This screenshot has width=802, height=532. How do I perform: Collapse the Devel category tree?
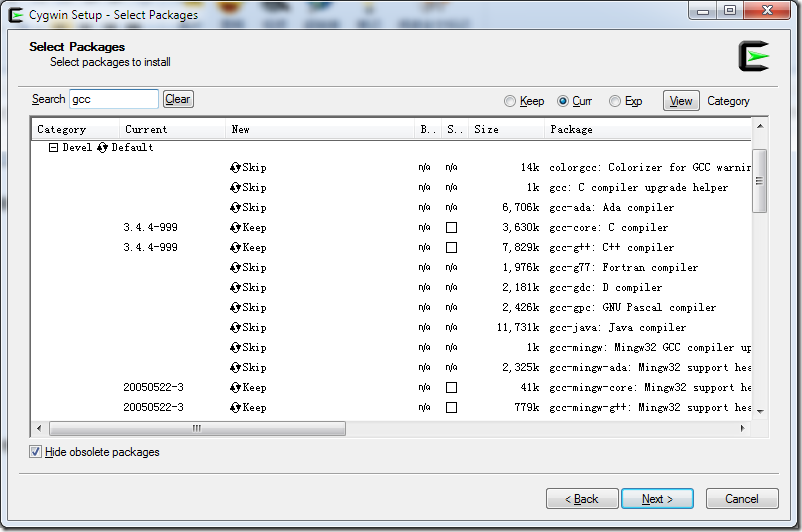53,148
